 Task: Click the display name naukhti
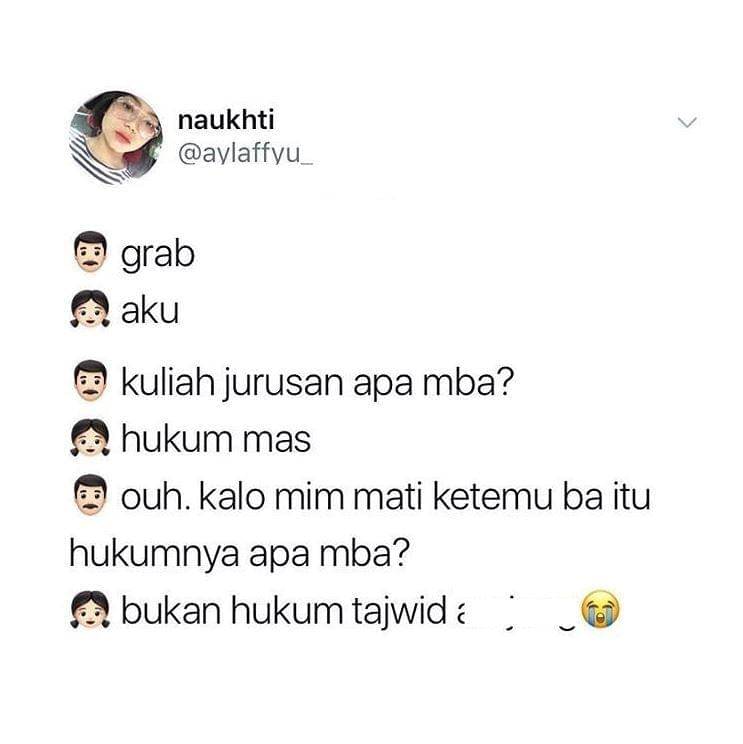click(226, 119)
